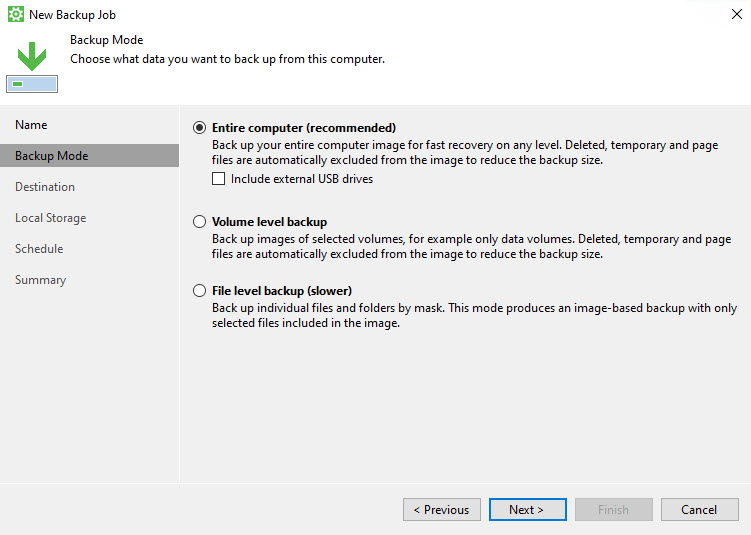Screen dimensions: 751x535
Task: Click the bold Backup Mode header title
Action: [106, 40]
